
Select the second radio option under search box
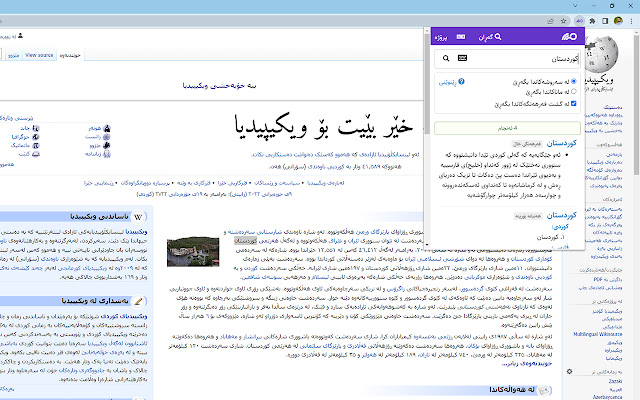coord(573,91)
